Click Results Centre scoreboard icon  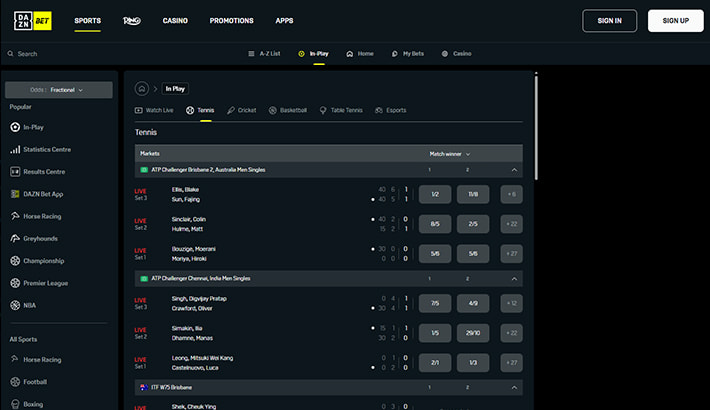click(15, 172)
